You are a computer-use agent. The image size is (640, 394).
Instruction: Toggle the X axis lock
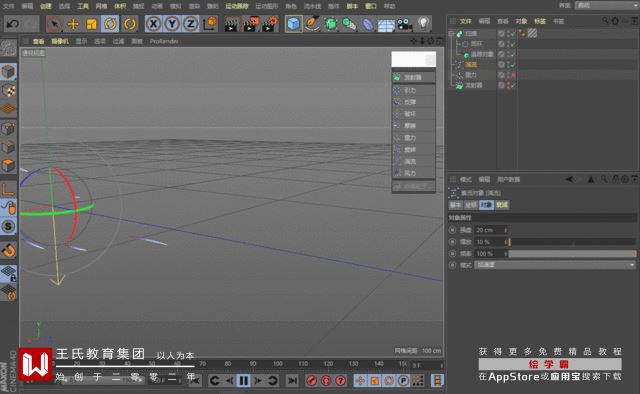pos(153,24)
